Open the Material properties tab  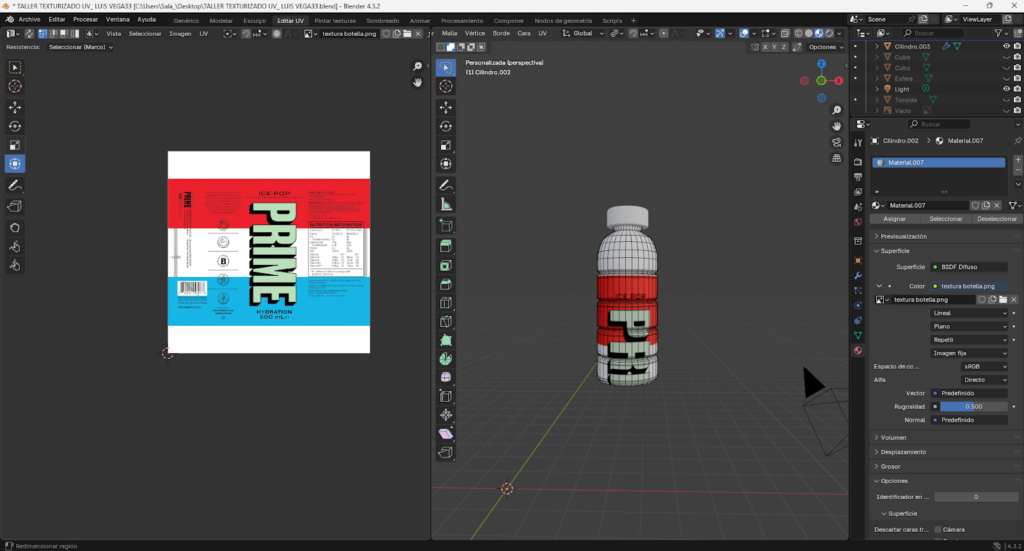coord(858,351)
